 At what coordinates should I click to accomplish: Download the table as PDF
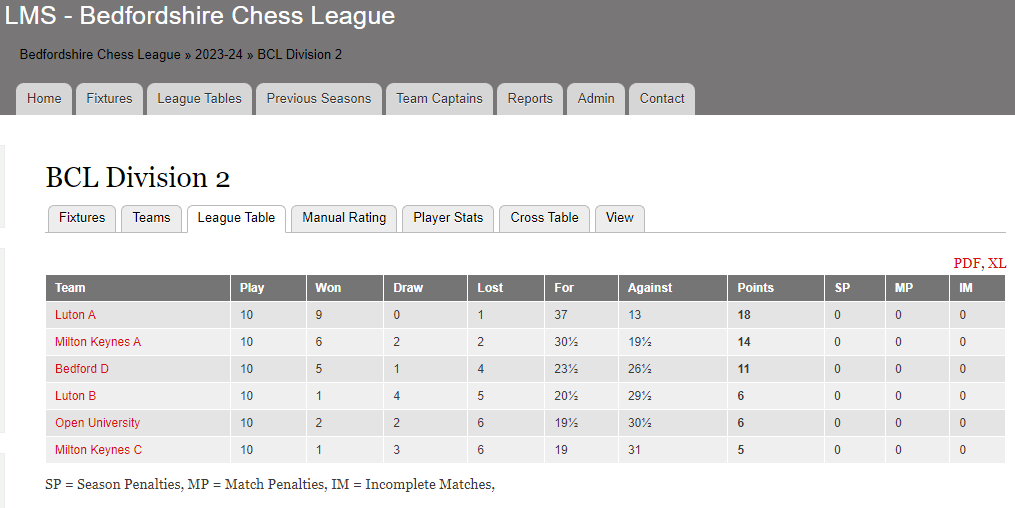tap(966, 263)
